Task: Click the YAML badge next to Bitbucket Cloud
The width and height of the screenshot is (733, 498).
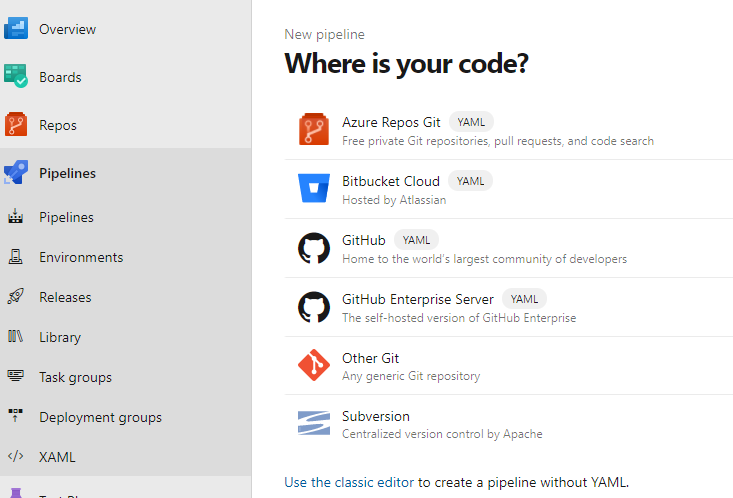Action: coord(470,181)
